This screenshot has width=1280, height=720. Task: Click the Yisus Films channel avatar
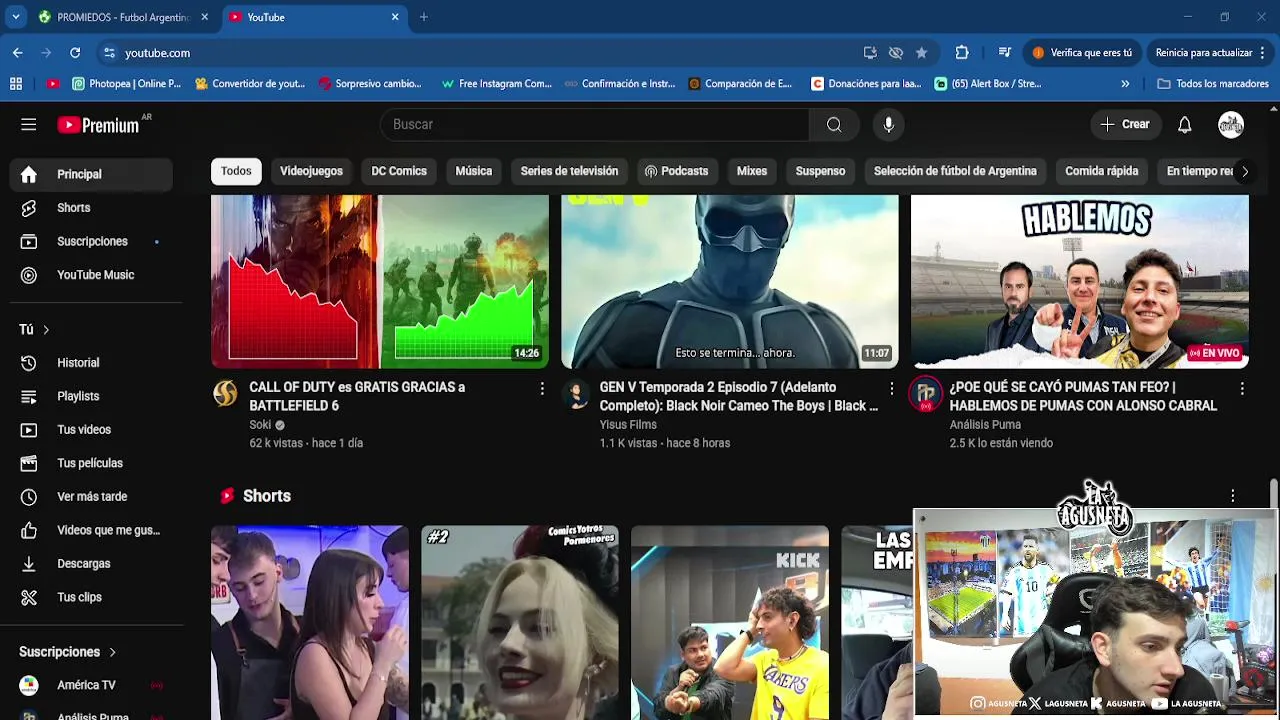click(576, 394)
